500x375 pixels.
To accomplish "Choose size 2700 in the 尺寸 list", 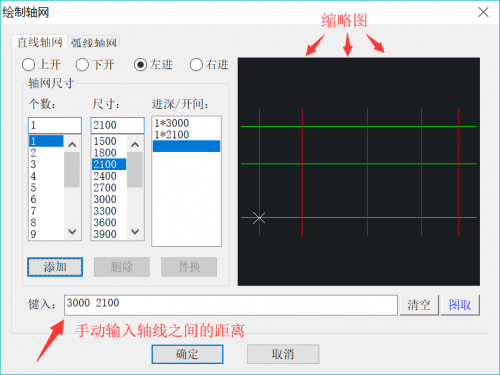I will (109, 188).
